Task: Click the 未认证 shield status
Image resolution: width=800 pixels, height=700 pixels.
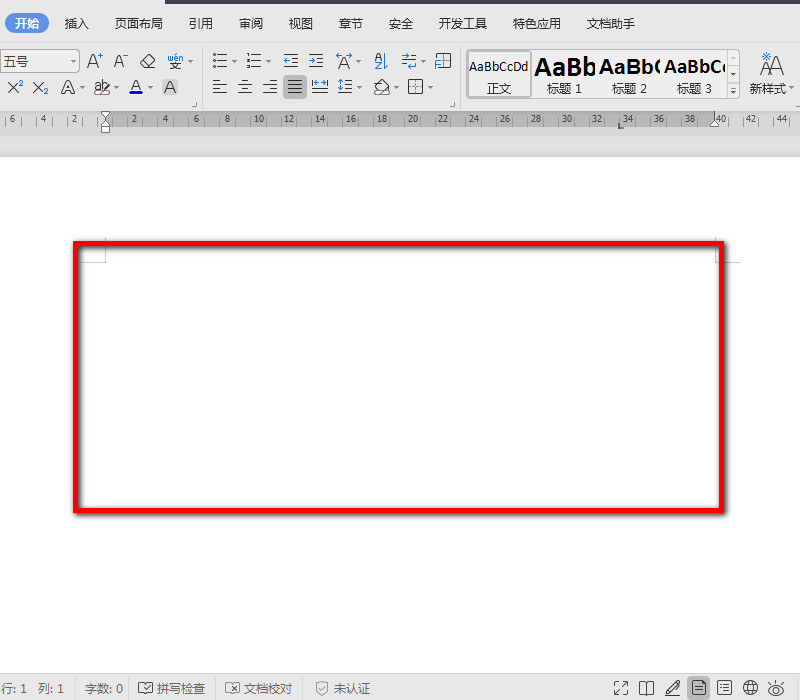Action: point(342,688)
